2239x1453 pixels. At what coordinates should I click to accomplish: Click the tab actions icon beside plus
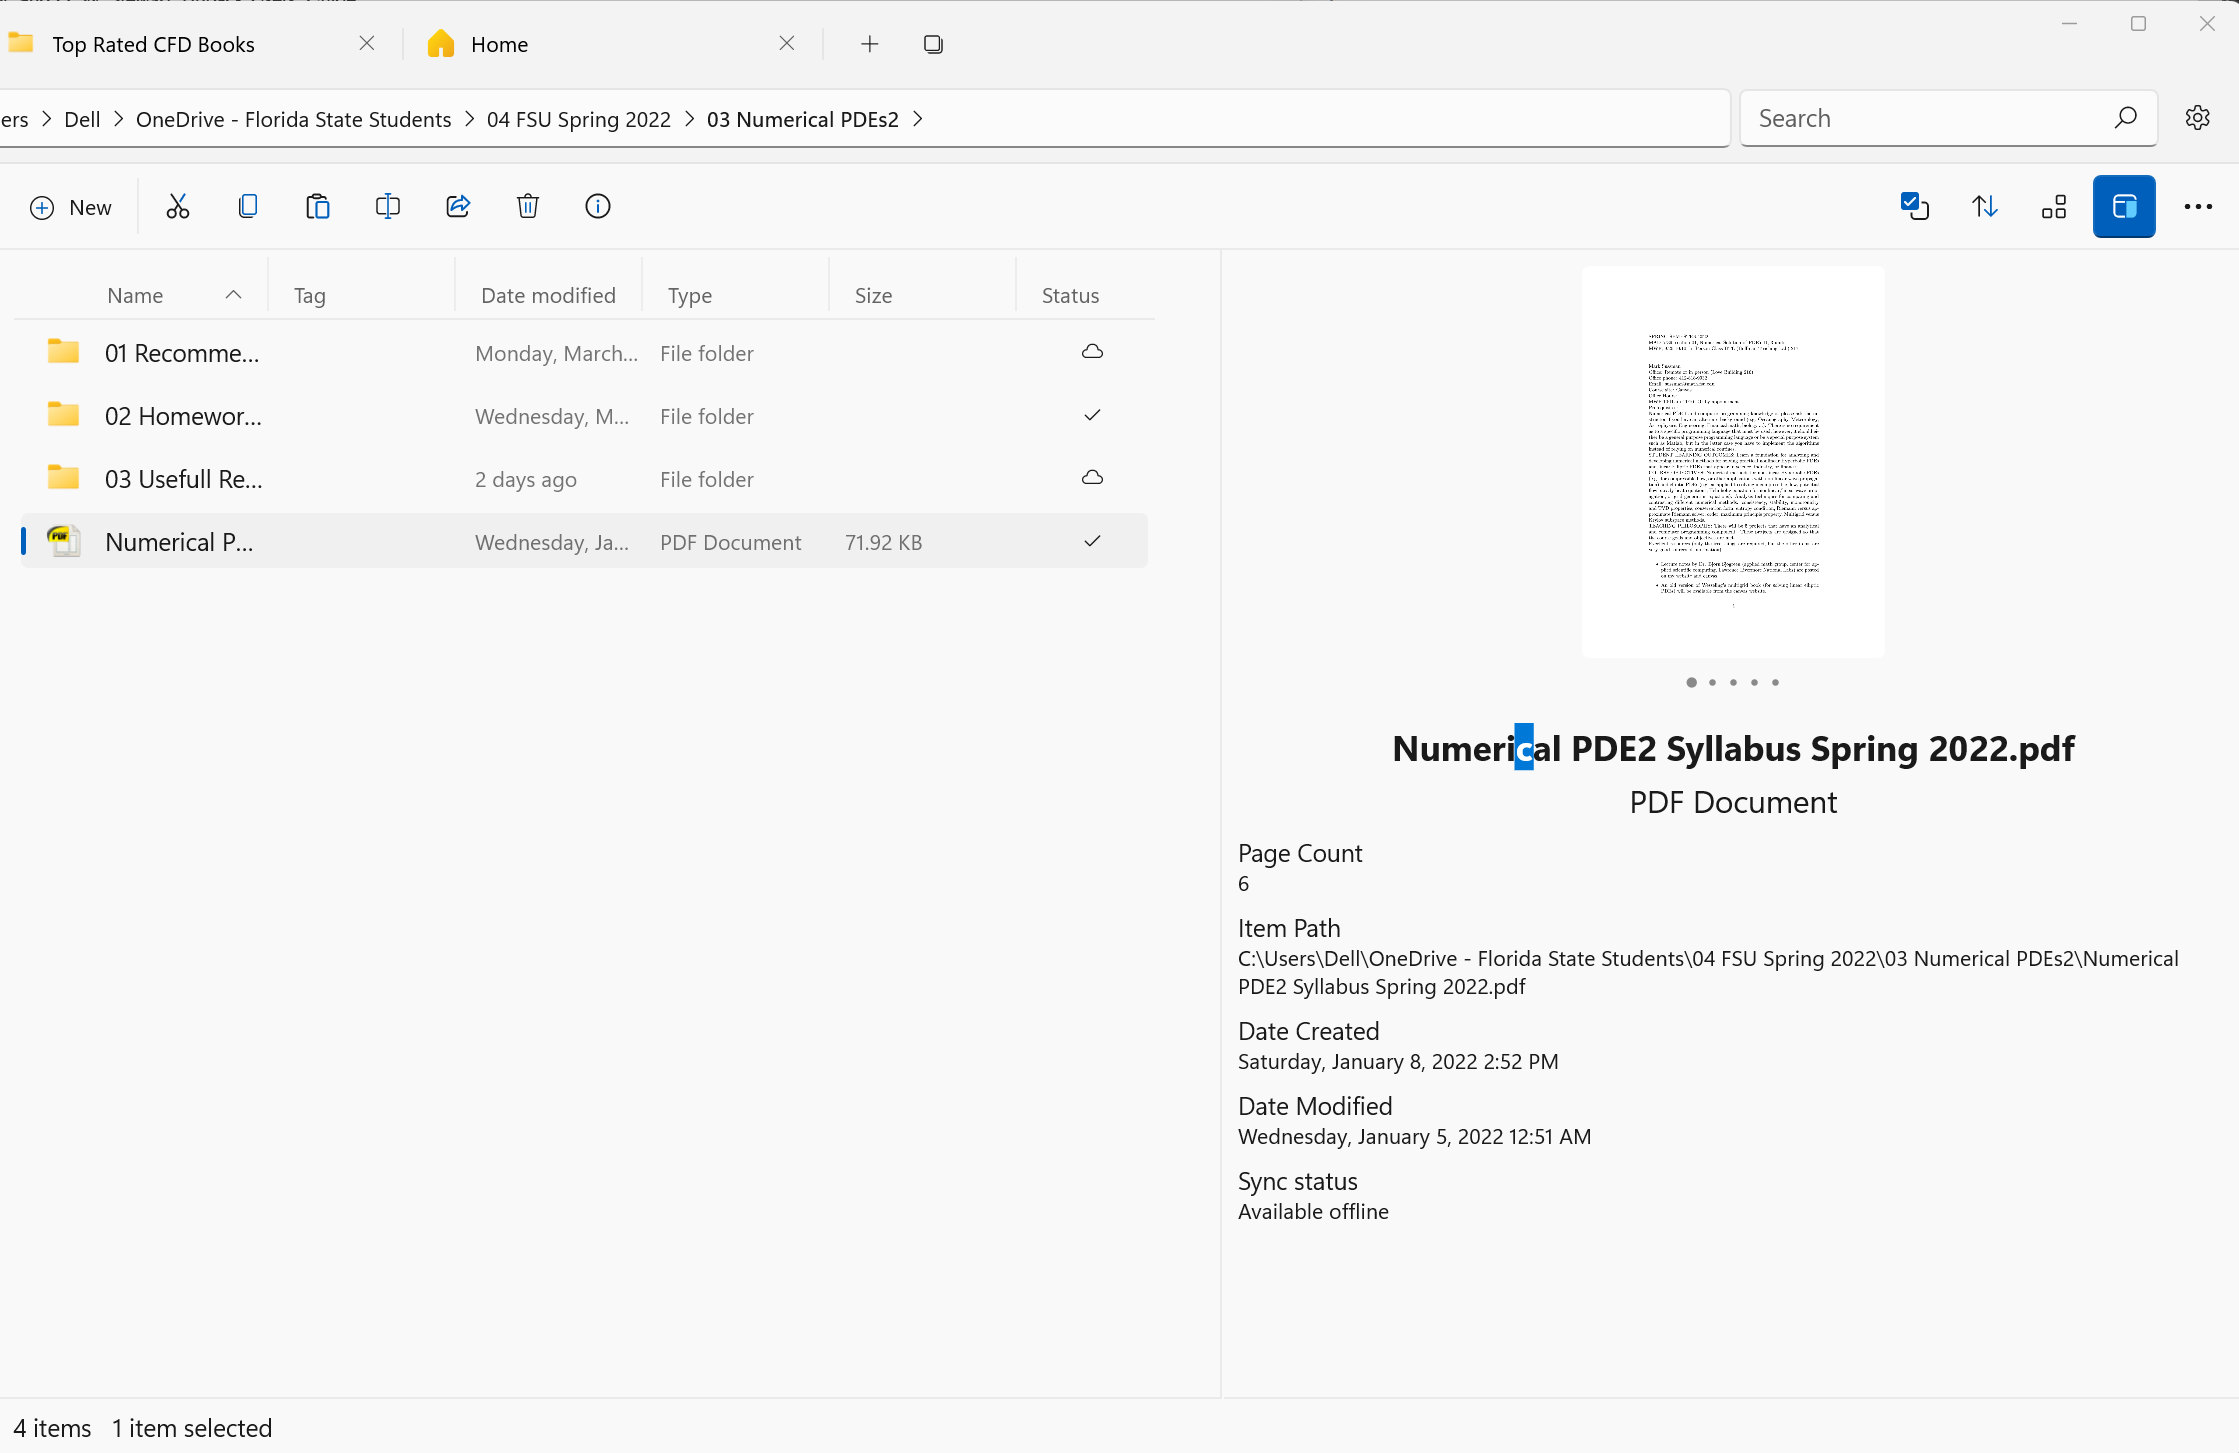(x=933, y=44)
